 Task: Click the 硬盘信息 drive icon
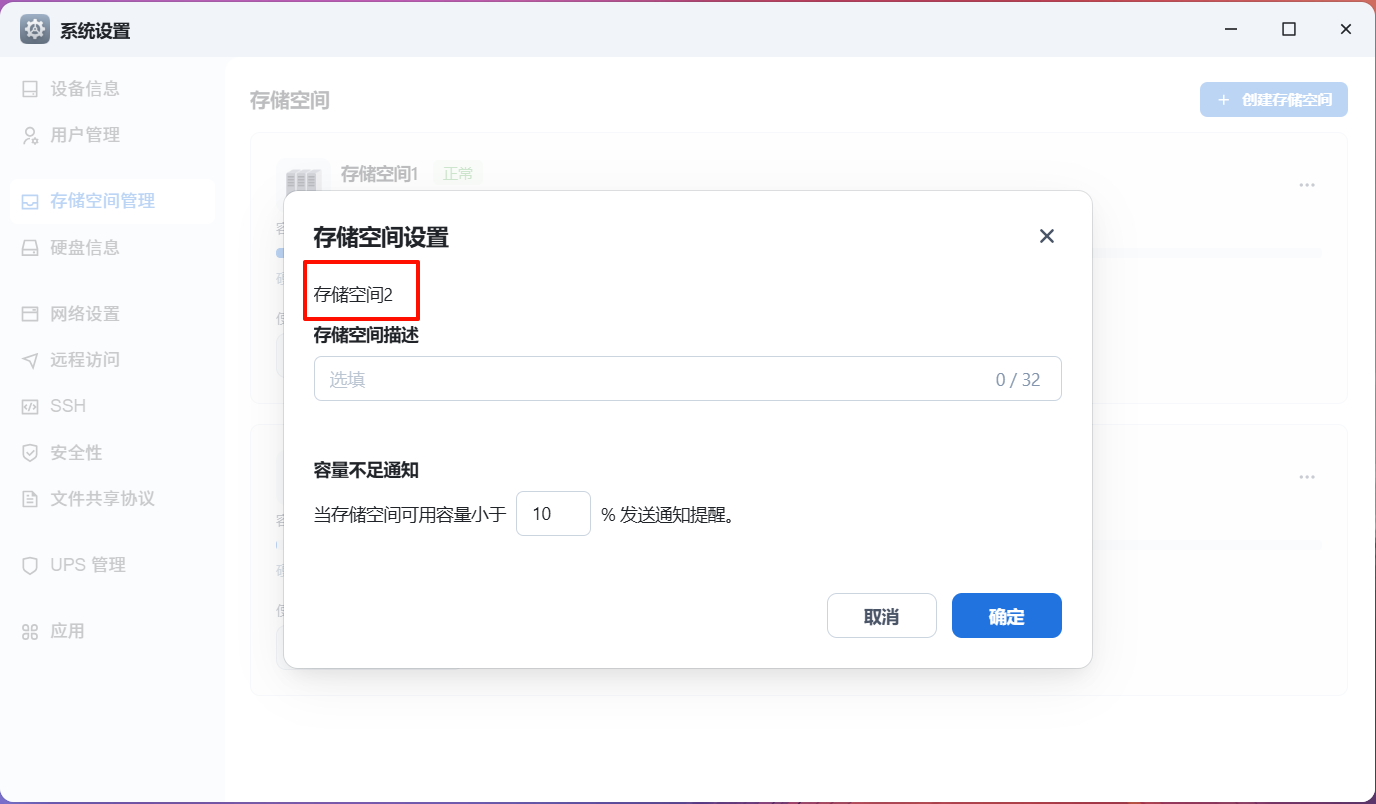click(x=31, y=247)
